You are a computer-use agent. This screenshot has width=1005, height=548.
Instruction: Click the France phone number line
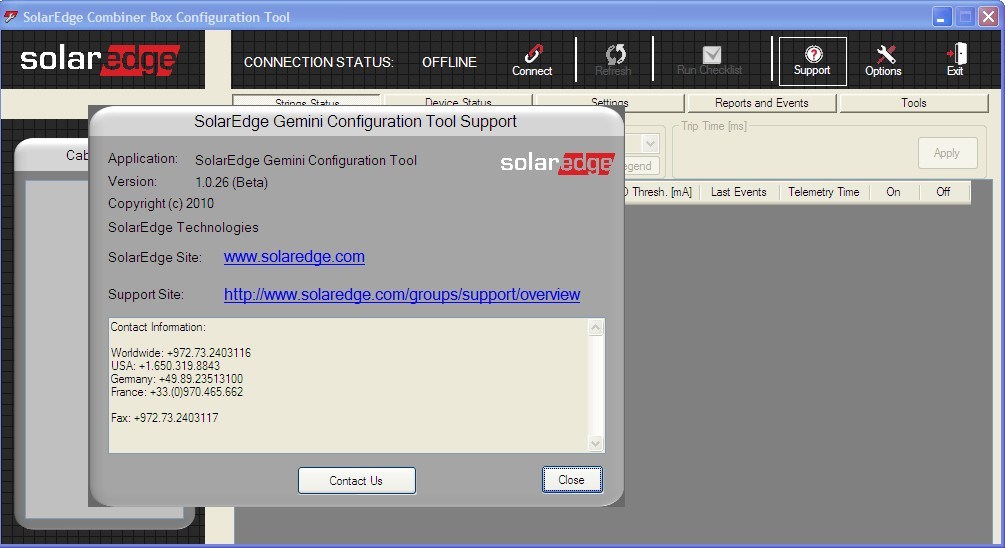177,392
